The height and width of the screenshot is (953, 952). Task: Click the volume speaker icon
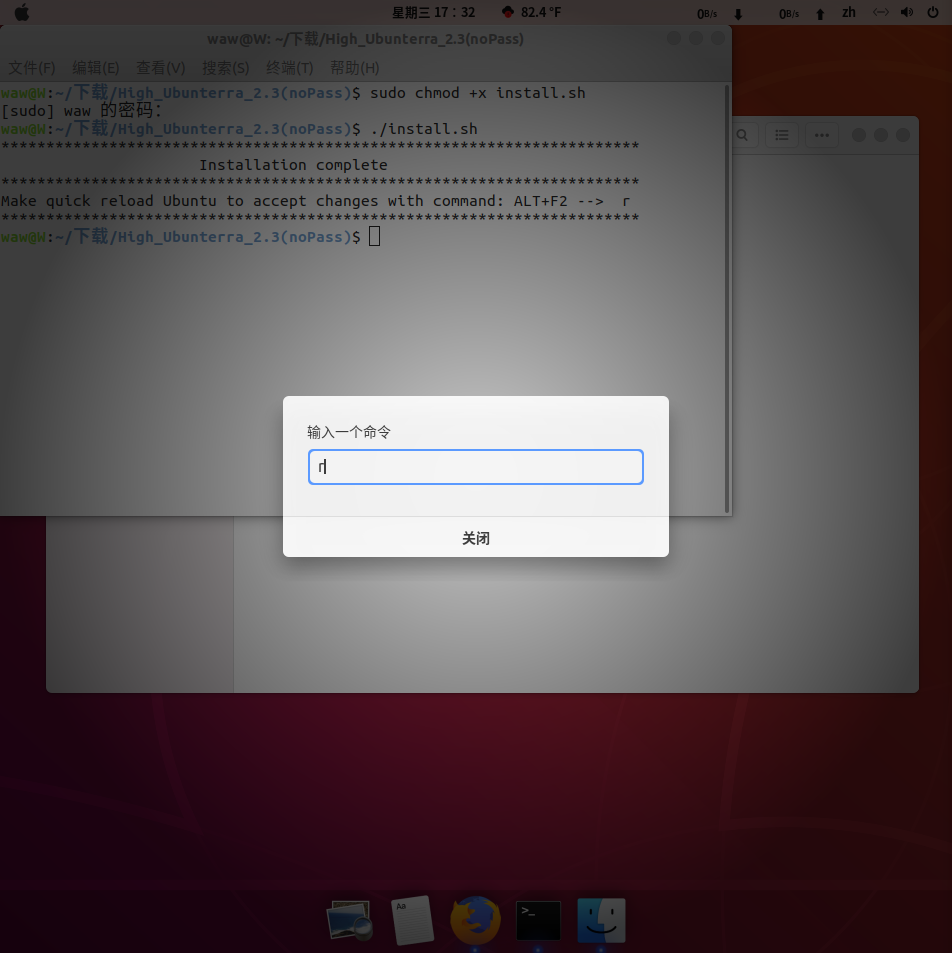(x=907, y=13)
